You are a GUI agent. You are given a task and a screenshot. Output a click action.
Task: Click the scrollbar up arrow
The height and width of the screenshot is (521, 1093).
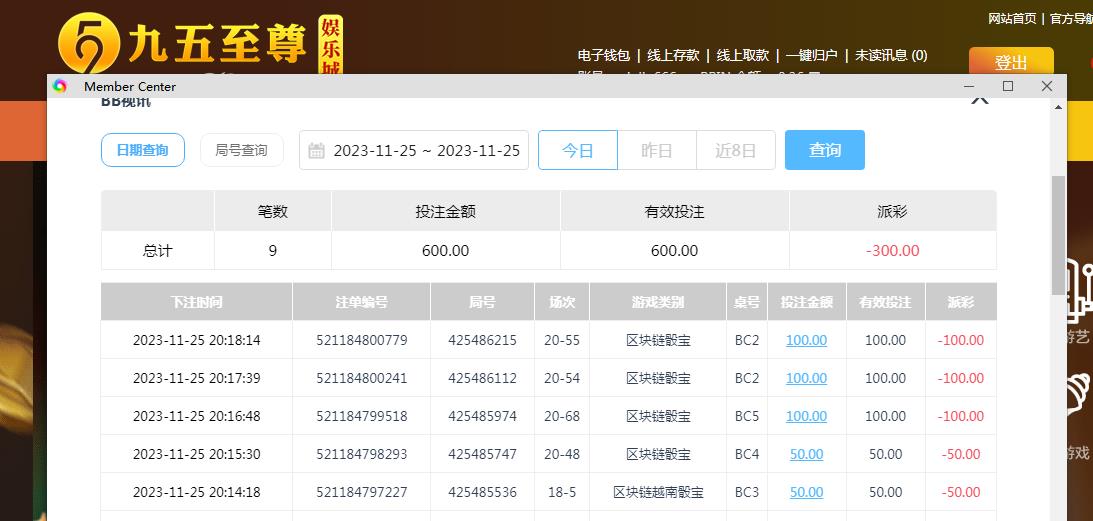pos(1058,107)
